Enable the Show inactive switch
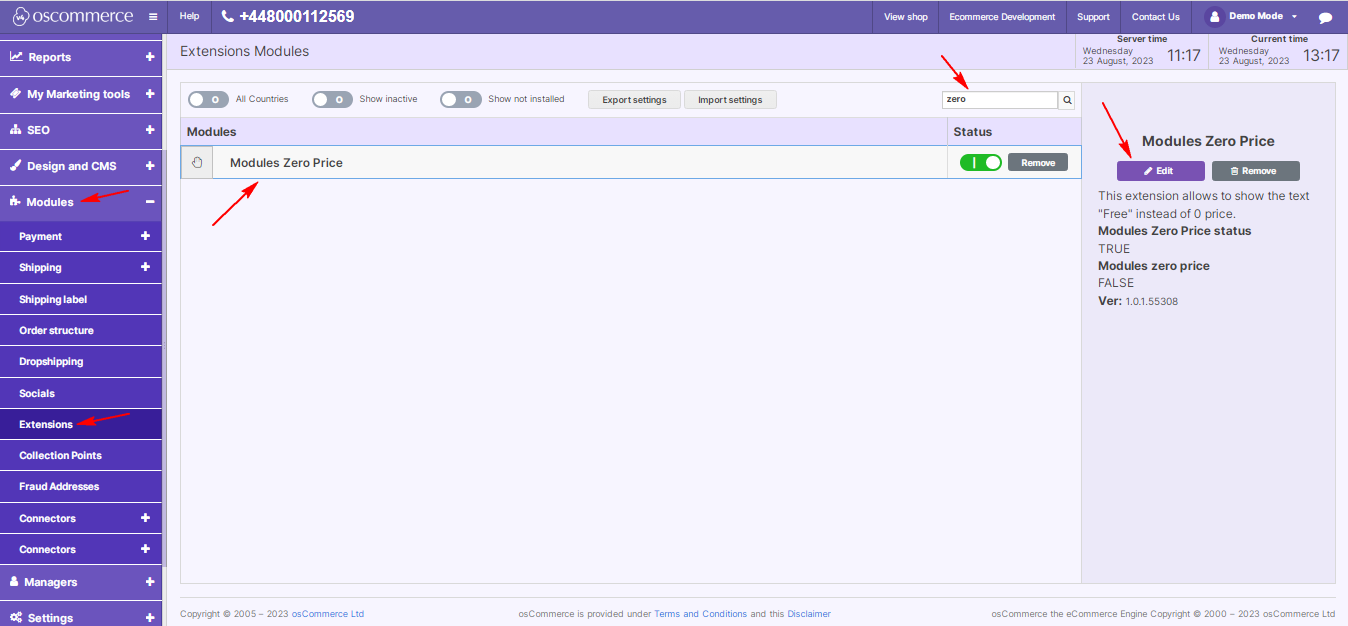Screen dimensions: 1348x626 (x=332, y=99)
